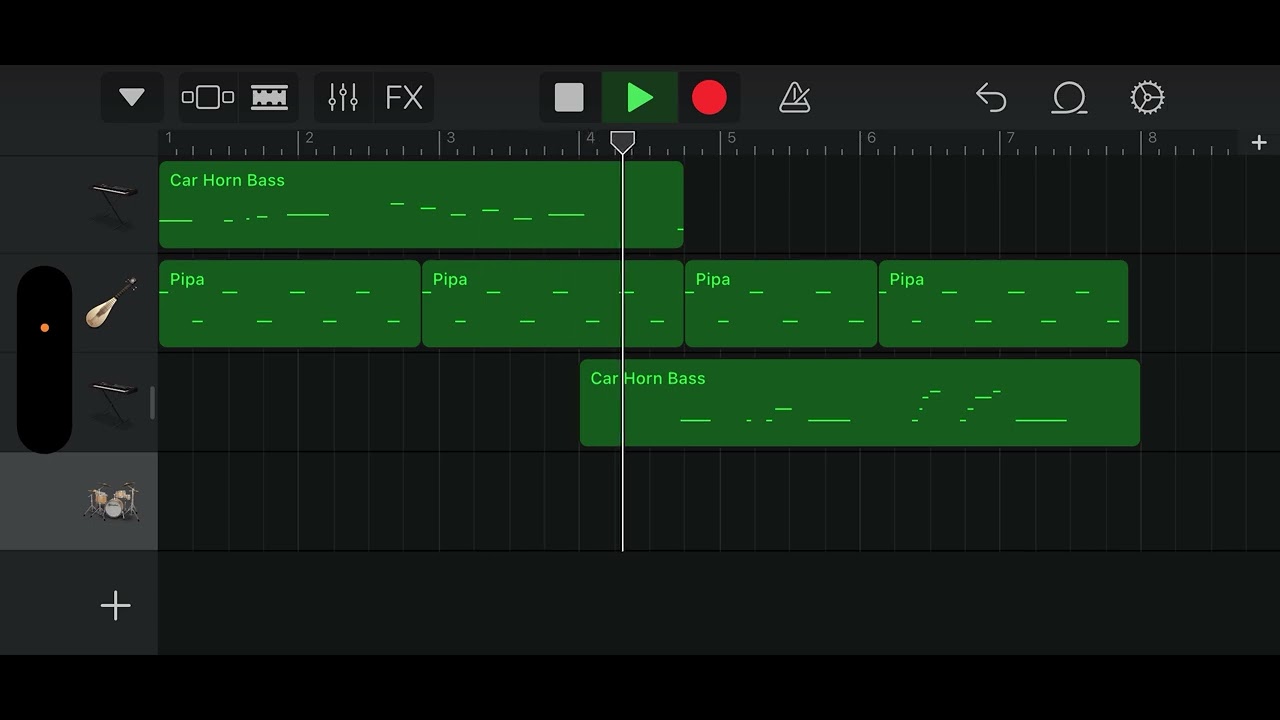Stop playback with the square button
1280x720 pixels.
click(569, 97)
